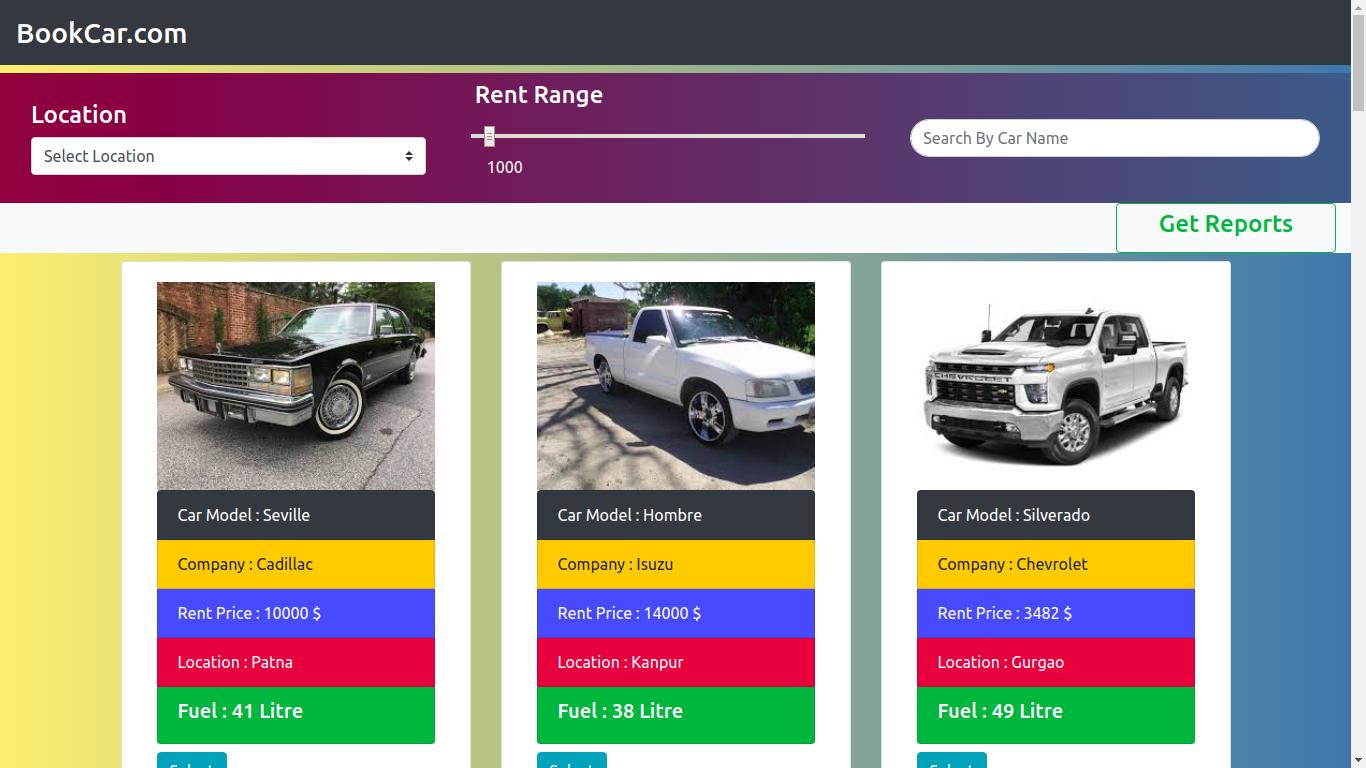Click the Location : Gurgao row
The height and width of the screenshot is (768, 1366).
(1056, 662)
